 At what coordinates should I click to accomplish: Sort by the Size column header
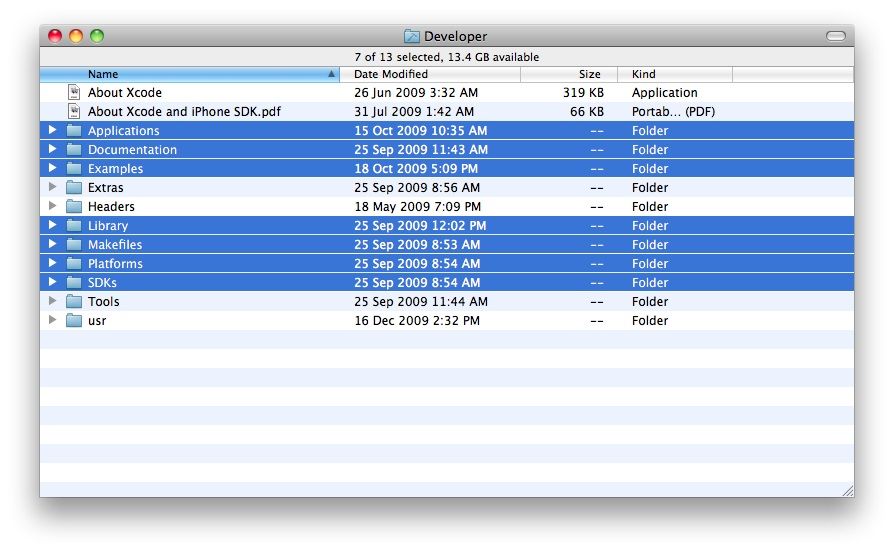(569, 74)
